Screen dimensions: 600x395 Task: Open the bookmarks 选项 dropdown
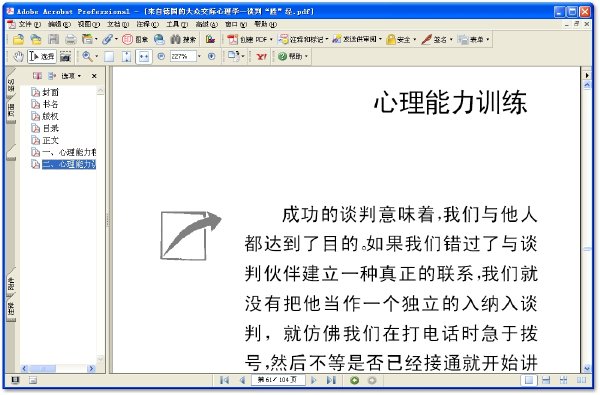71,76
